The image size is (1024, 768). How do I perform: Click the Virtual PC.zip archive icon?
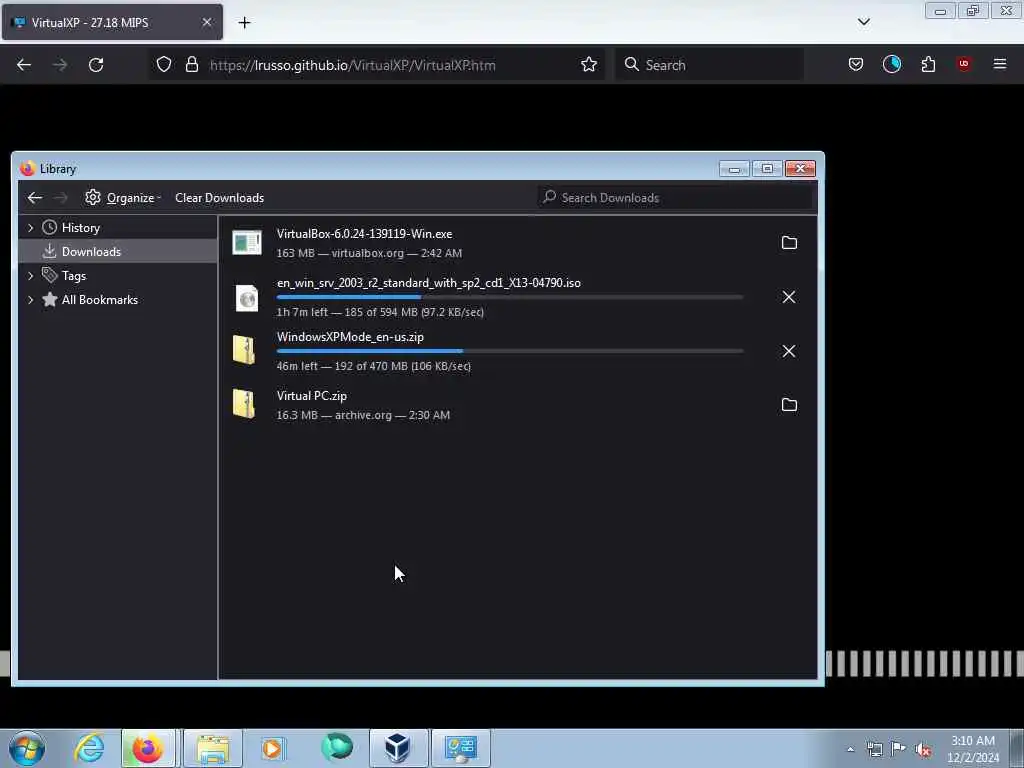pos(244,404)
